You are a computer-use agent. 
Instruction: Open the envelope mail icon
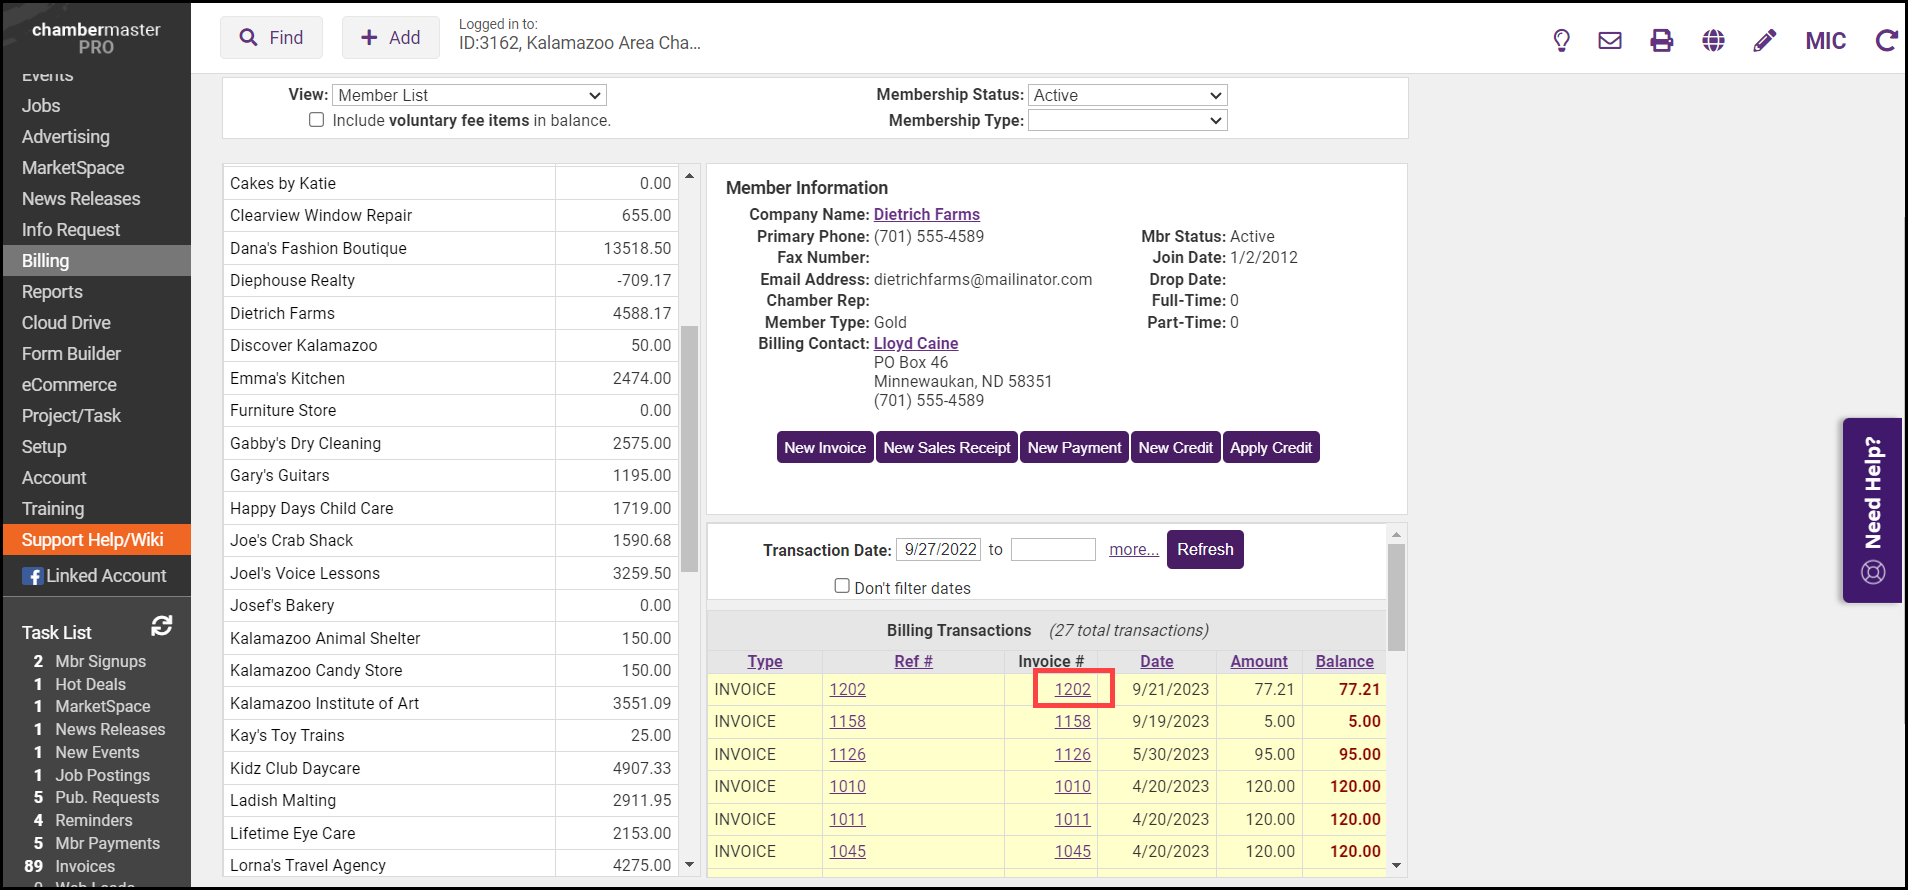tap(1610, 40)
